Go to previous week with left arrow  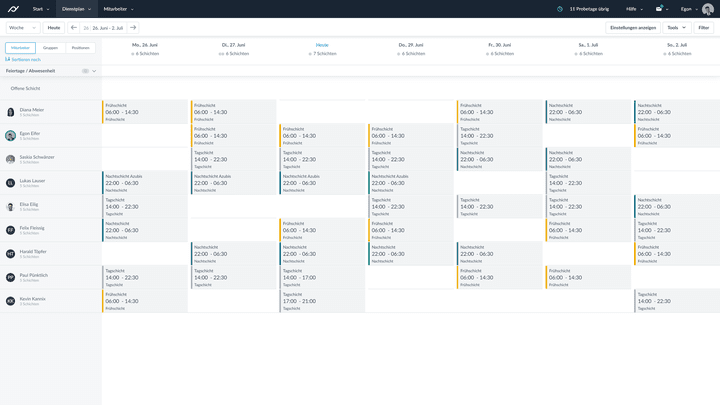click(x=74, y=28)
